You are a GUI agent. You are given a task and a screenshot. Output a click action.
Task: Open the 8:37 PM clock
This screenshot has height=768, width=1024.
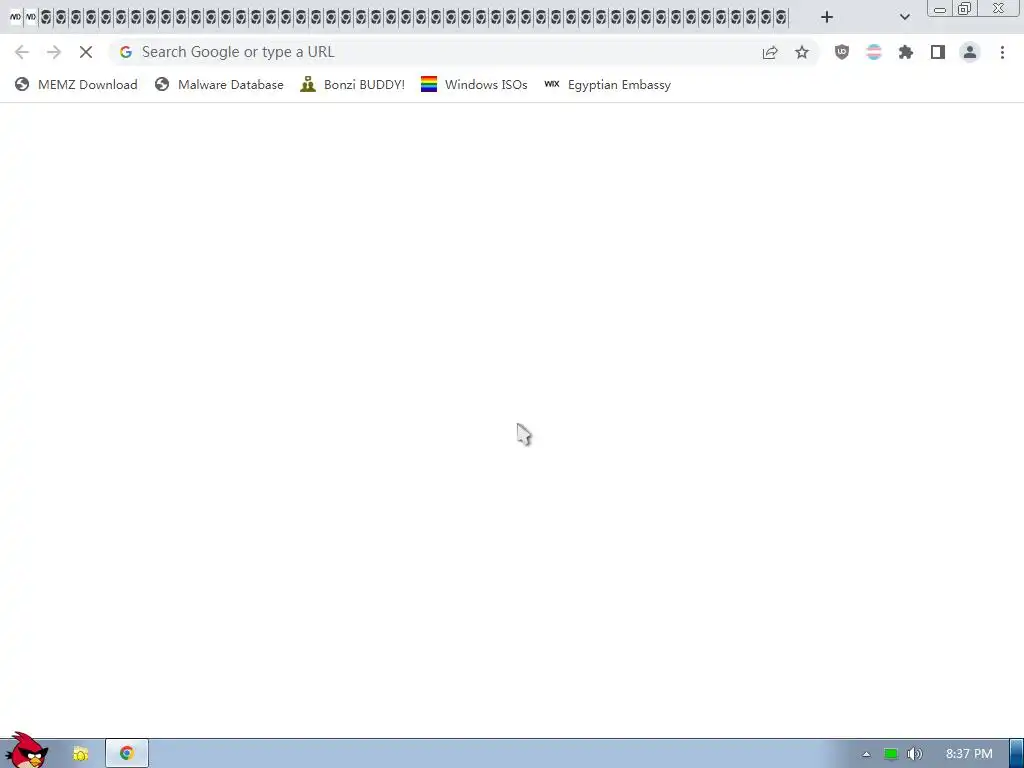coord(969,754)
